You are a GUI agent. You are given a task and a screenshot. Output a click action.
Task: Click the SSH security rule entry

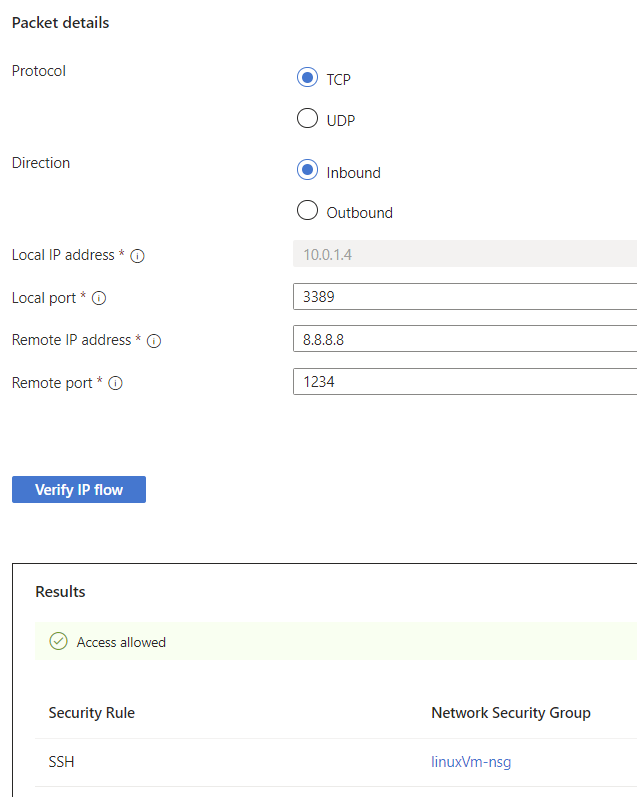(x=62, y=763)
